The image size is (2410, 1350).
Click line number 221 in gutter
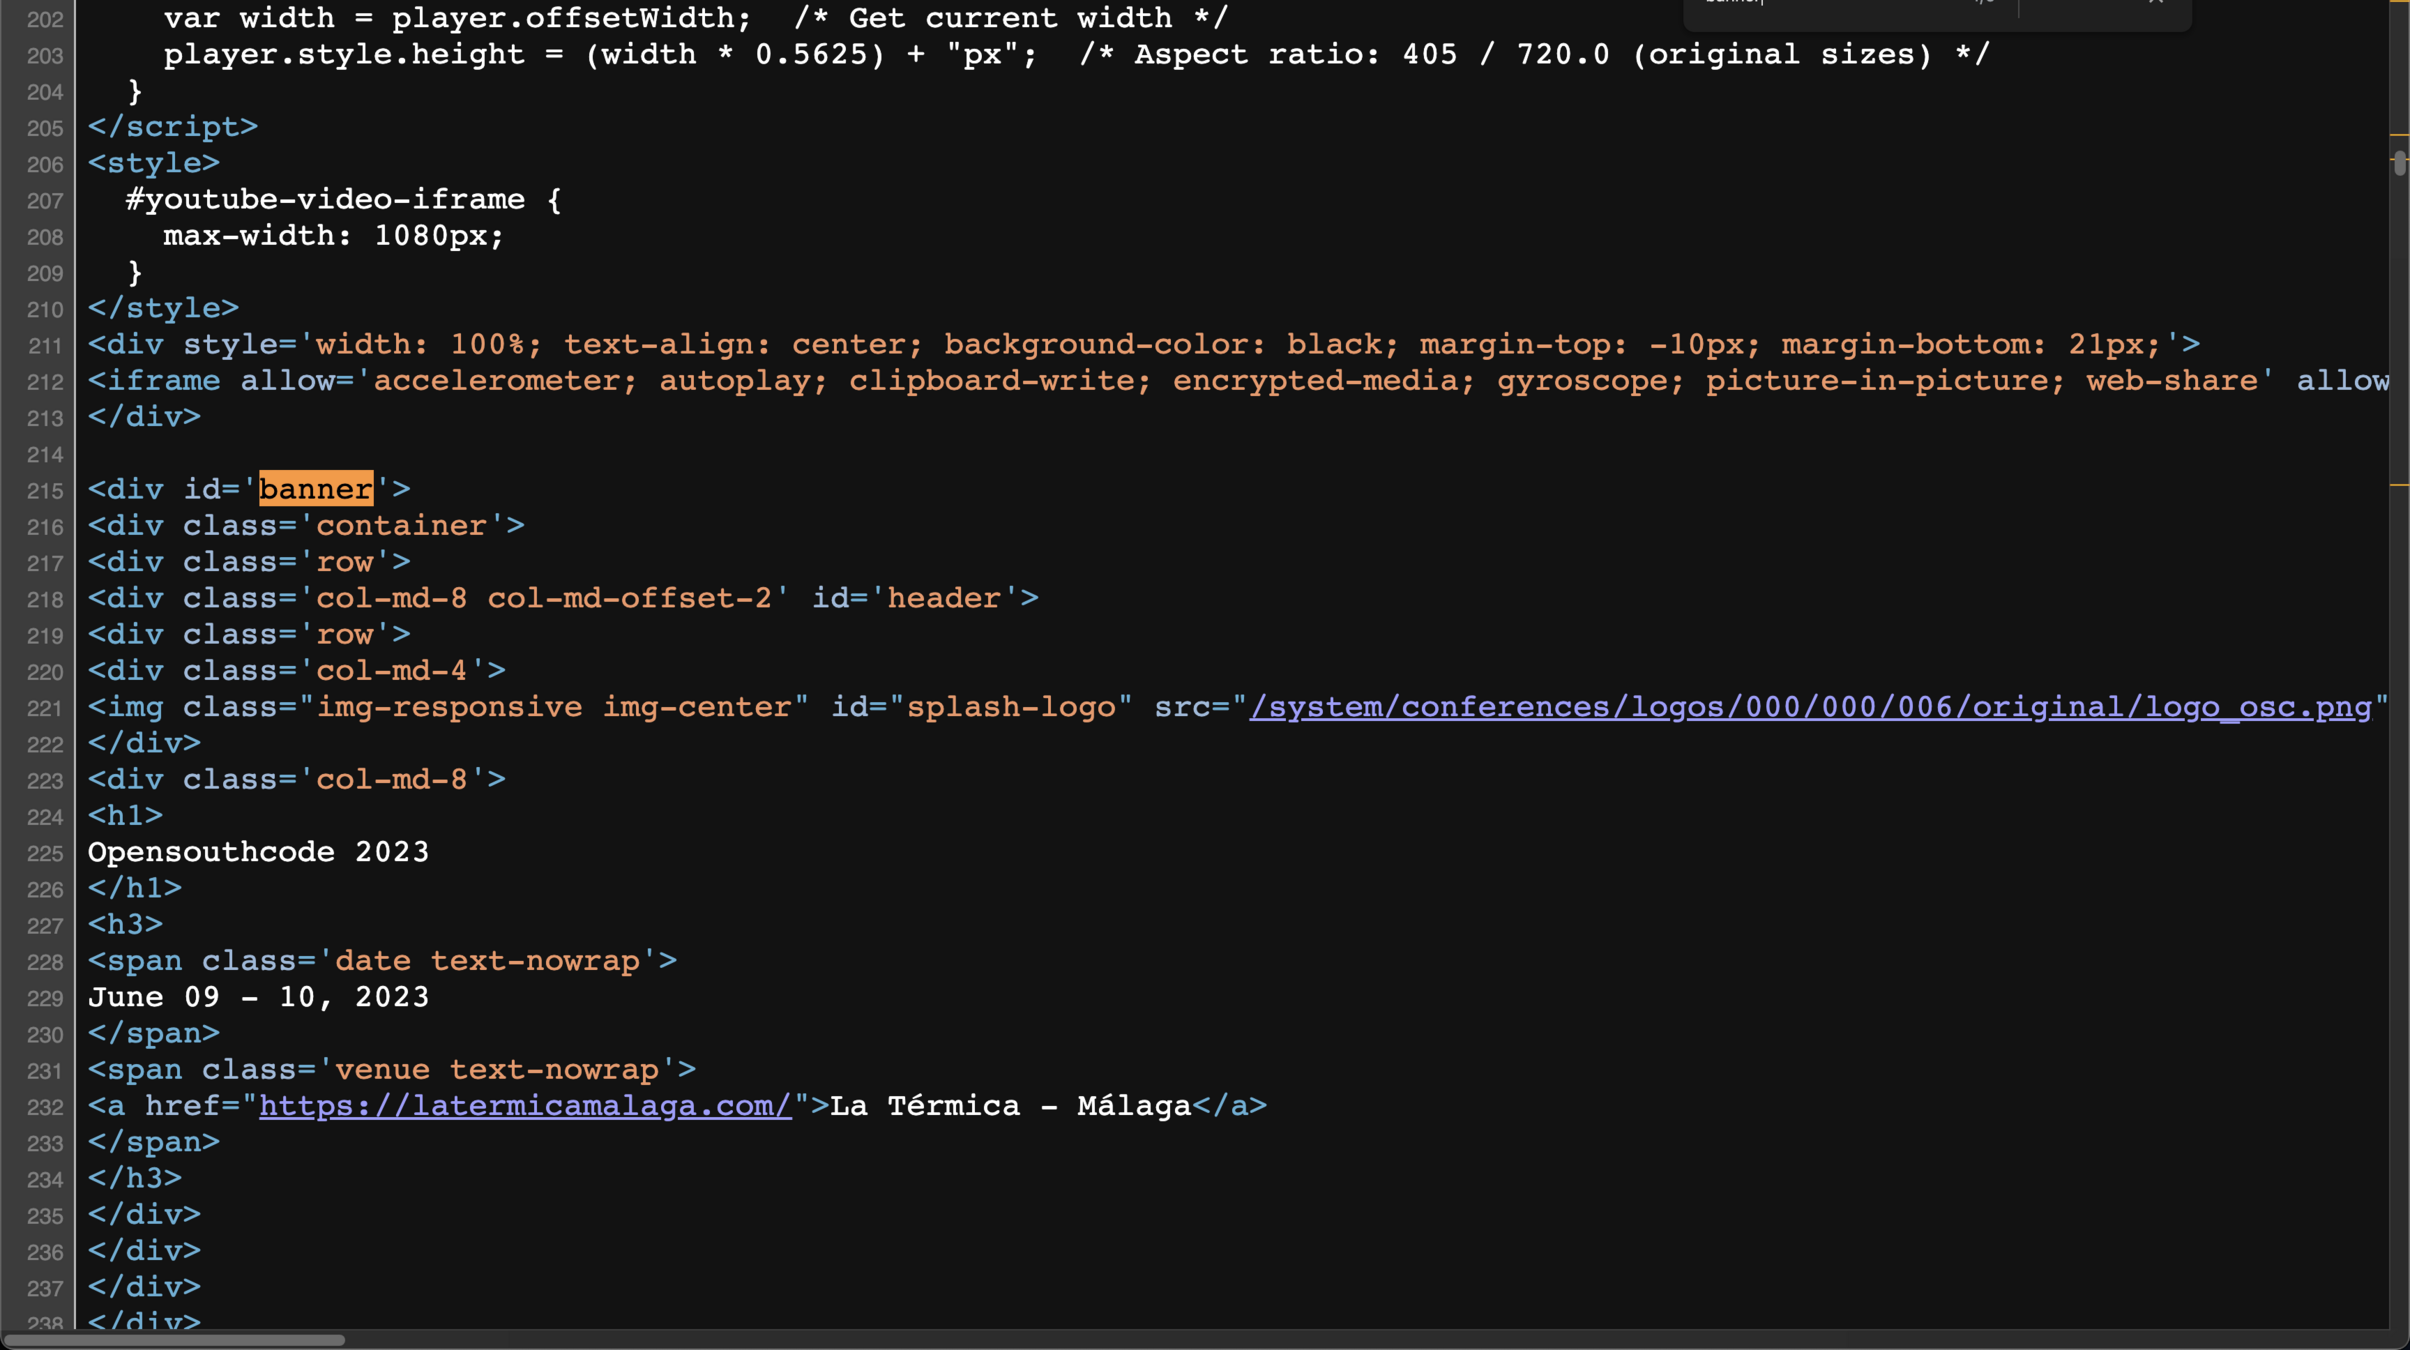(45, 709)
